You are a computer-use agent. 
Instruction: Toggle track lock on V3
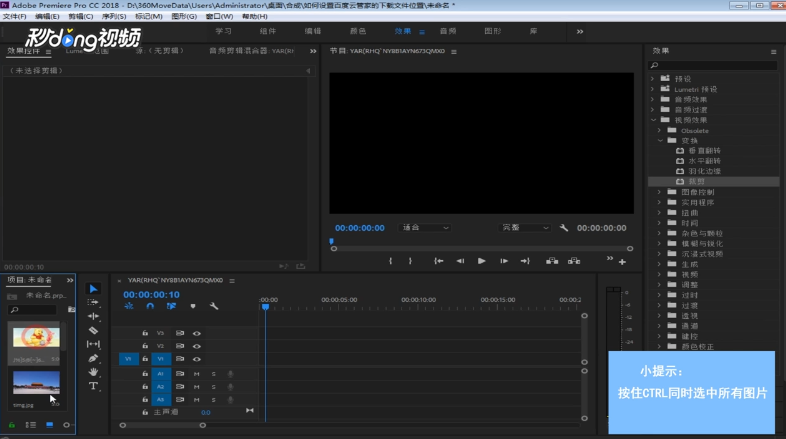pos(145,333)
